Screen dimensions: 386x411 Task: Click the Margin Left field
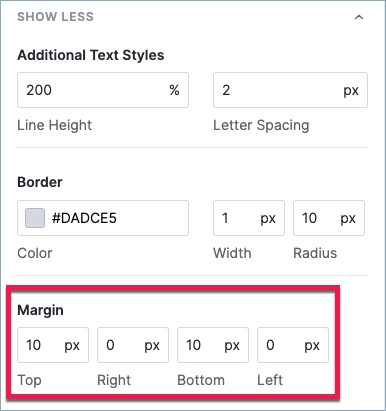tap(293, 345)
